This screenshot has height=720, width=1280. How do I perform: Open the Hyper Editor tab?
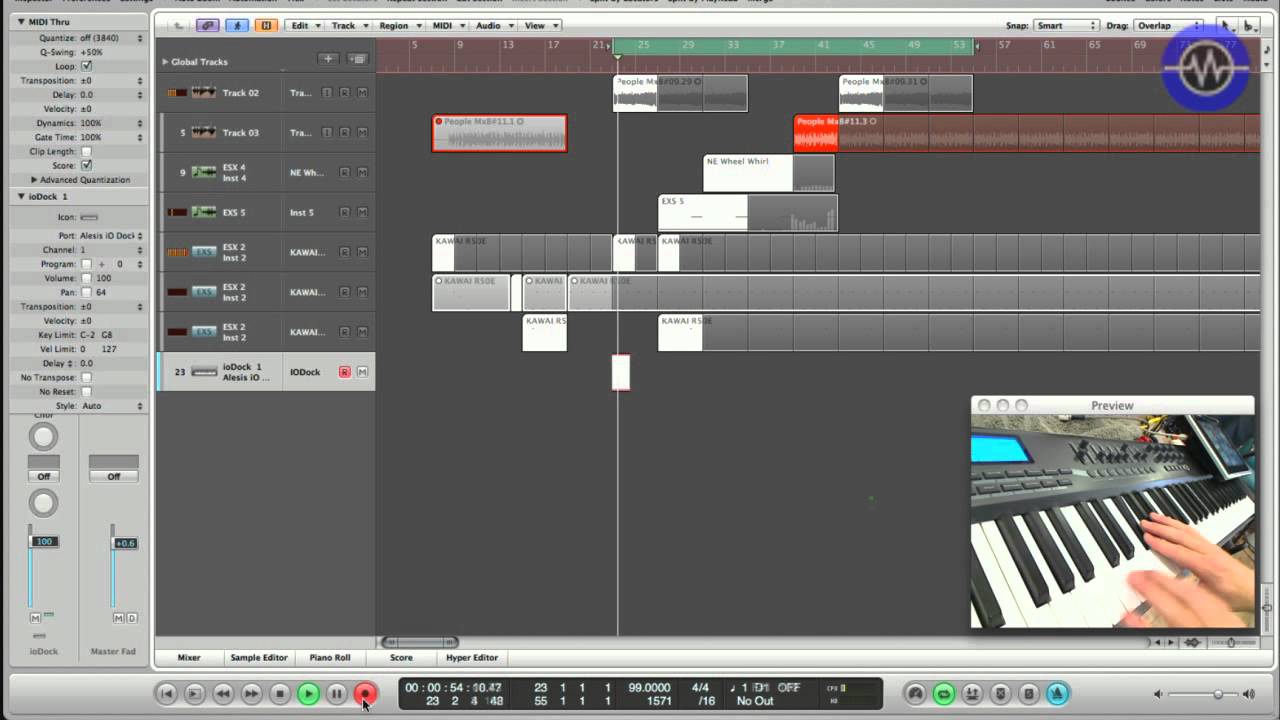coord(472,657)
